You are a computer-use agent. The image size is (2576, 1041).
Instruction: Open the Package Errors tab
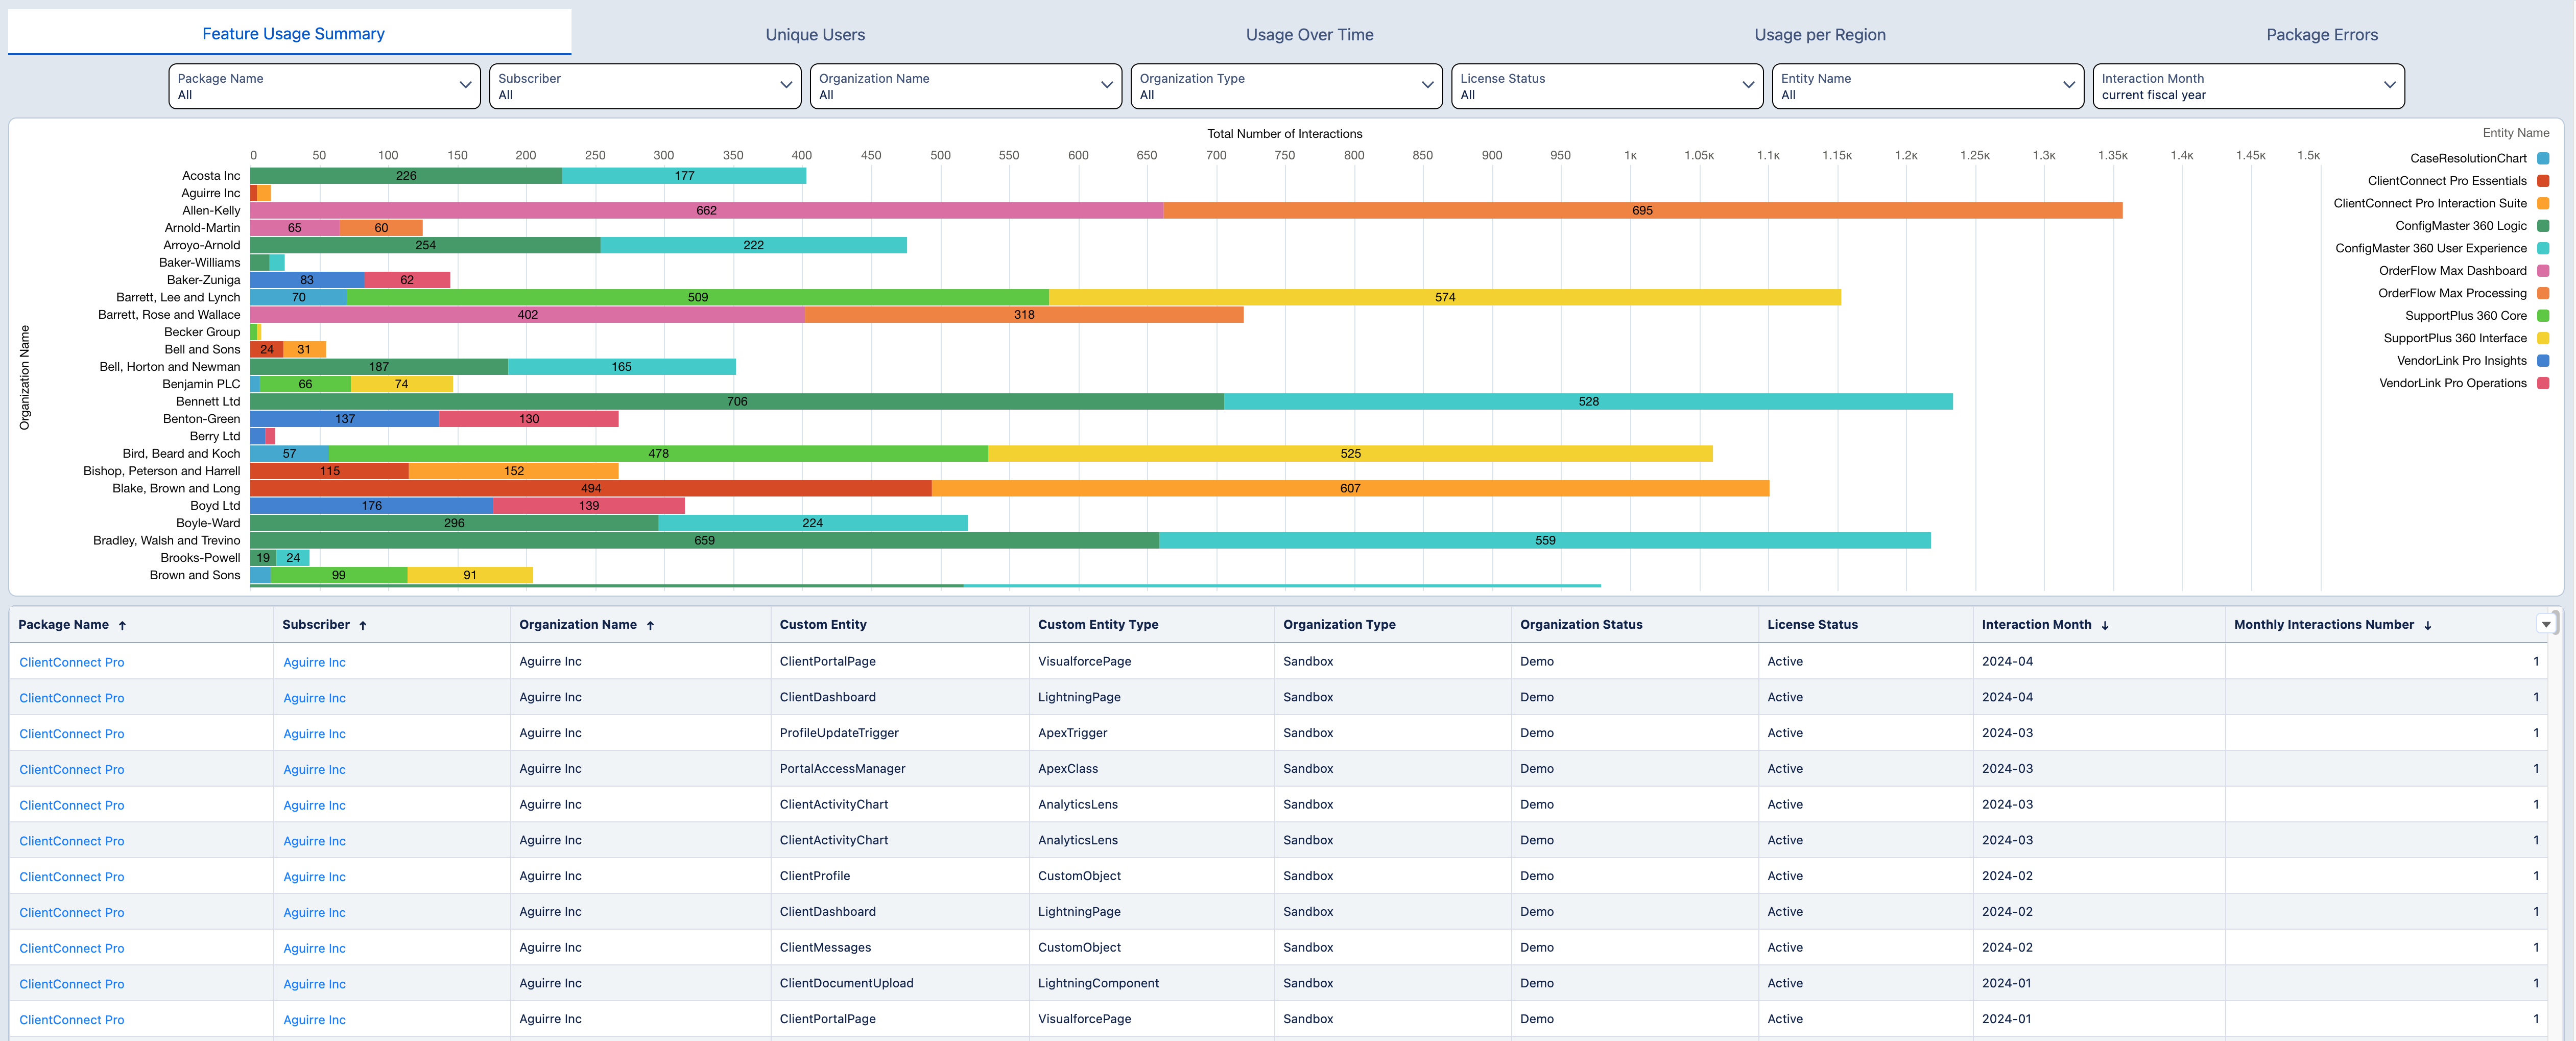pos(2321,35)
